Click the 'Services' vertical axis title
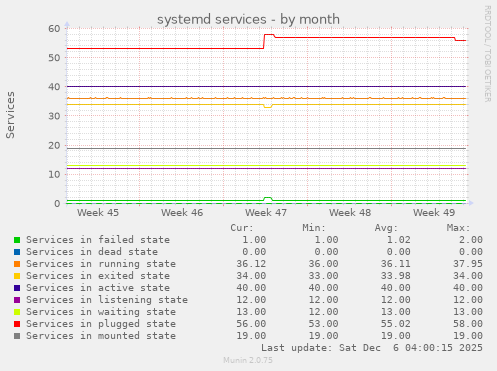 pos(10,115)
